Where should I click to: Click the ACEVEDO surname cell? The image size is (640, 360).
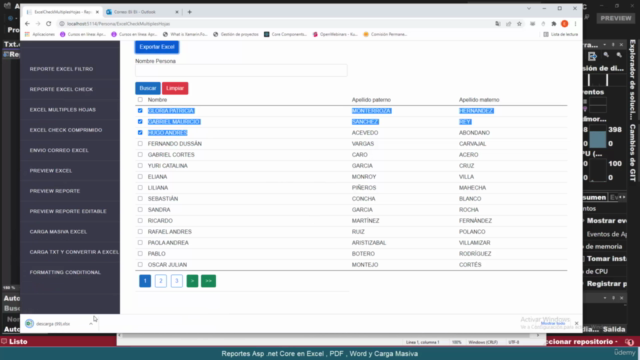click(x=365, y=133)
